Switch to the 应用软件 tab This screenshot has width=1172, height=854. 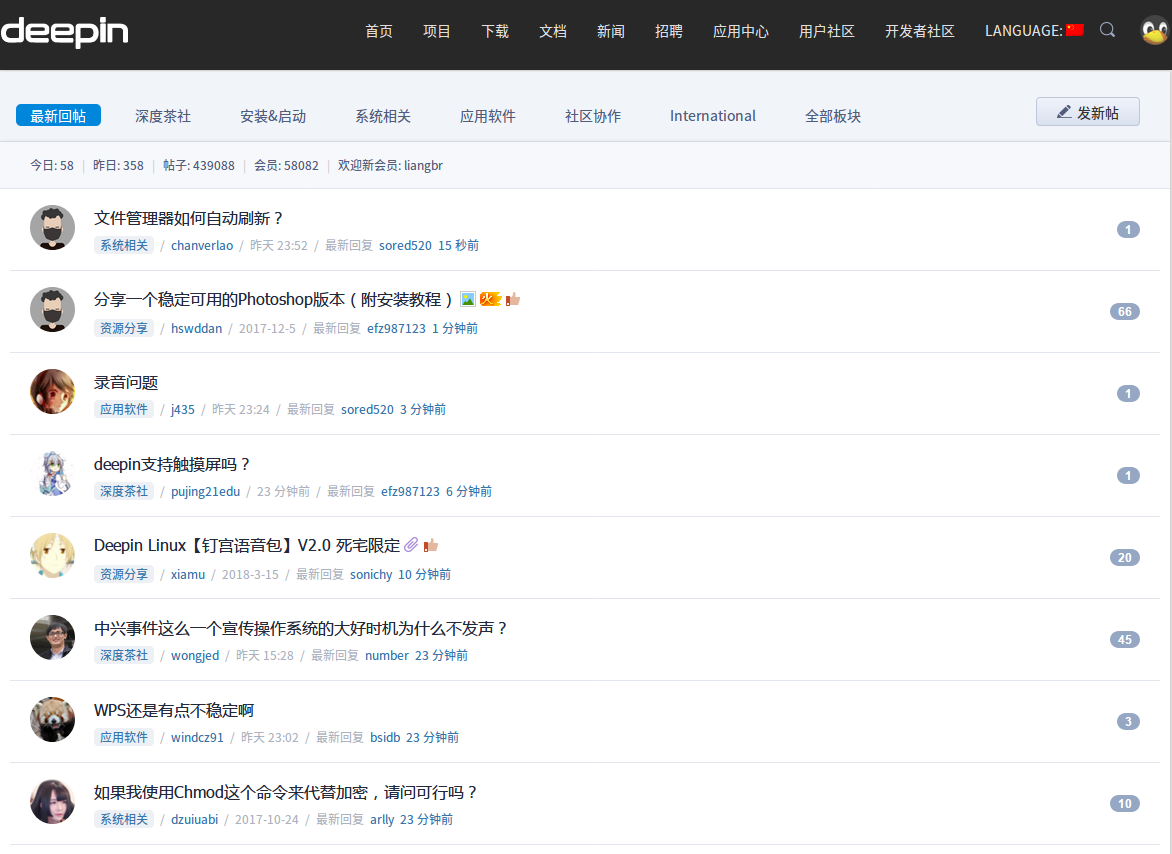click(x=487, y=117)
